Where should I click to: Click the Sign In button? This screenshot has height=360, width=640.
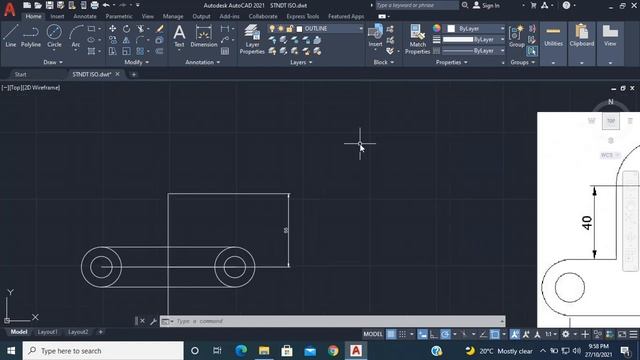(486, 5)
